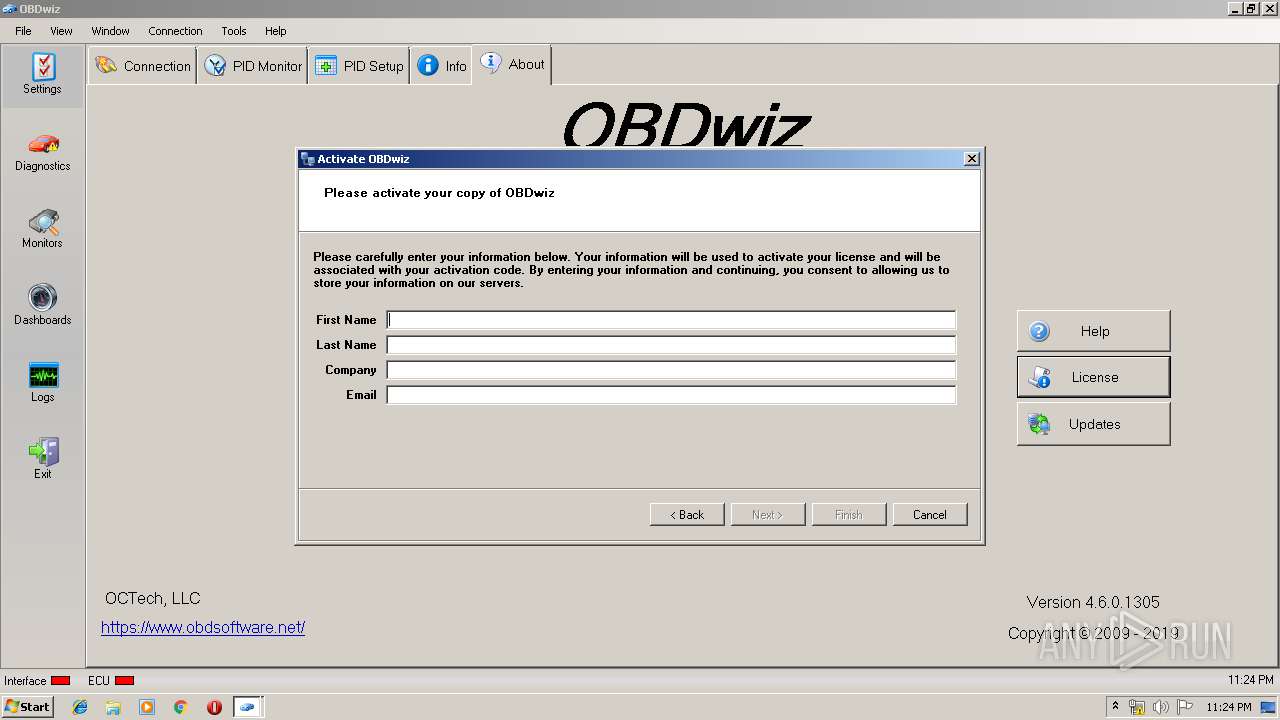
Task: Click the Action Center flag tray icon
Action: 1185,707
